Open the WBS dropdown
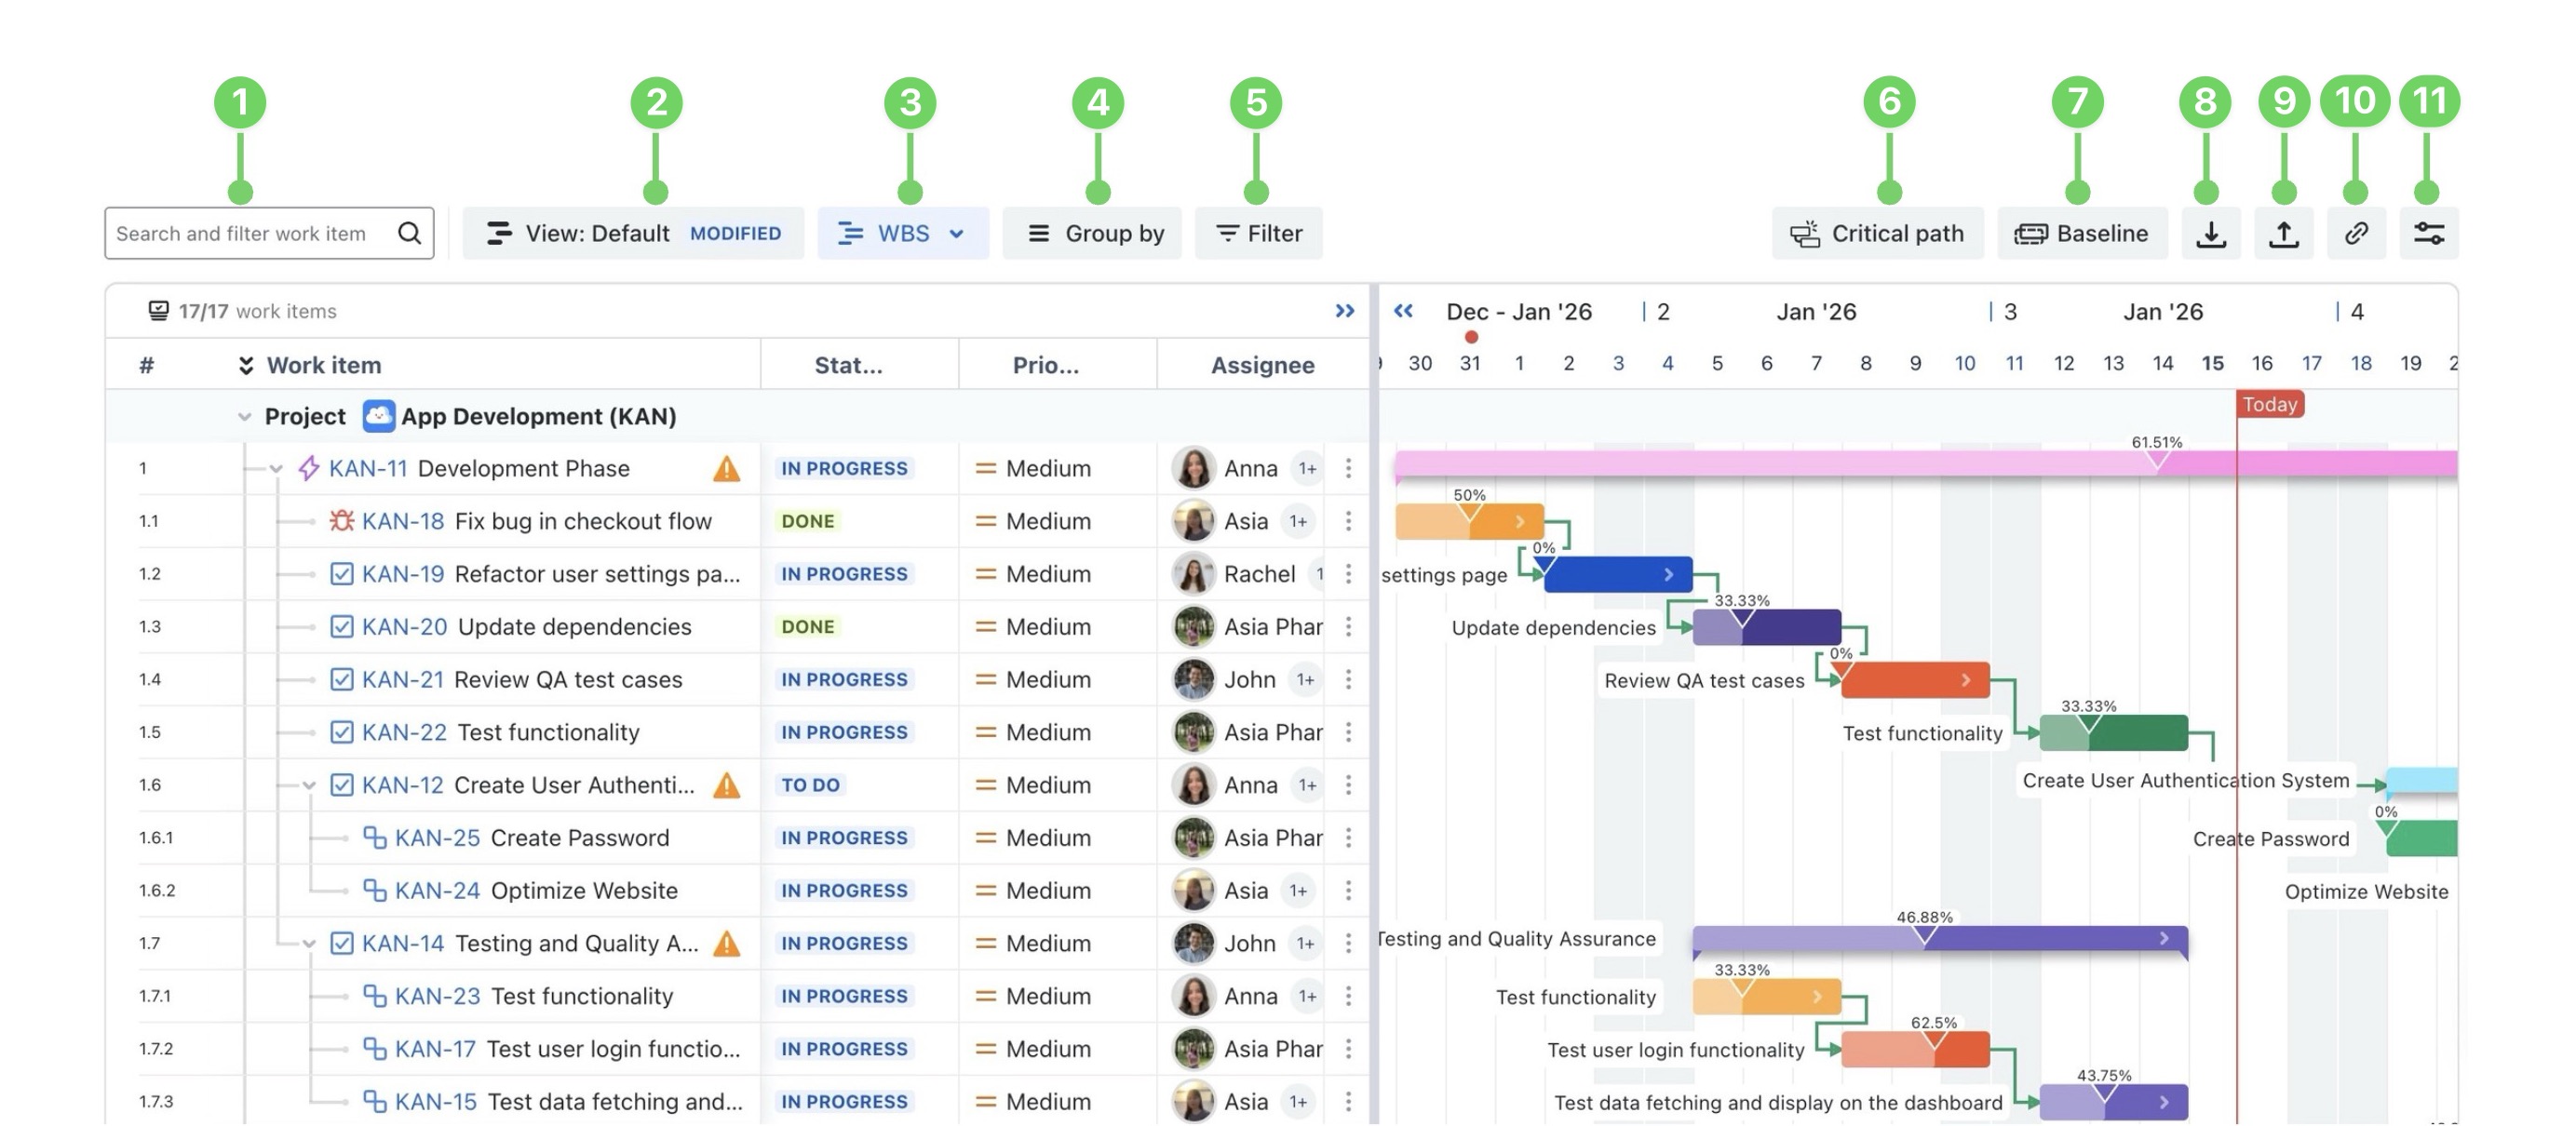 point(902,234)
